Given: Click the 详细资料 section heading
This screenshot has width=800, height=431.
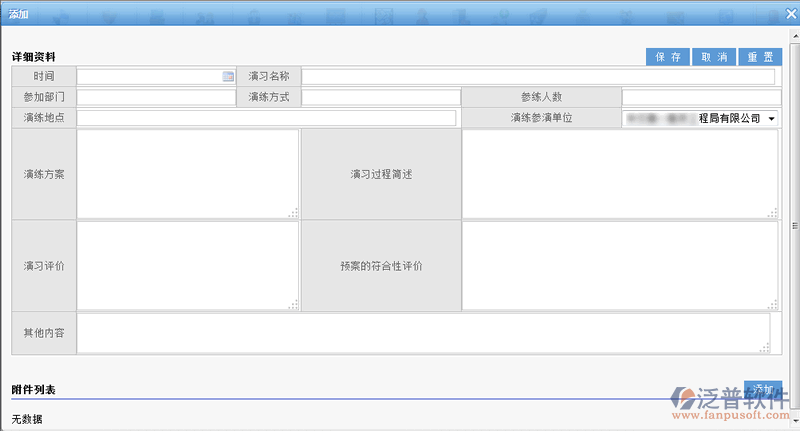Looking at the screenshot, I should [34, 57].
